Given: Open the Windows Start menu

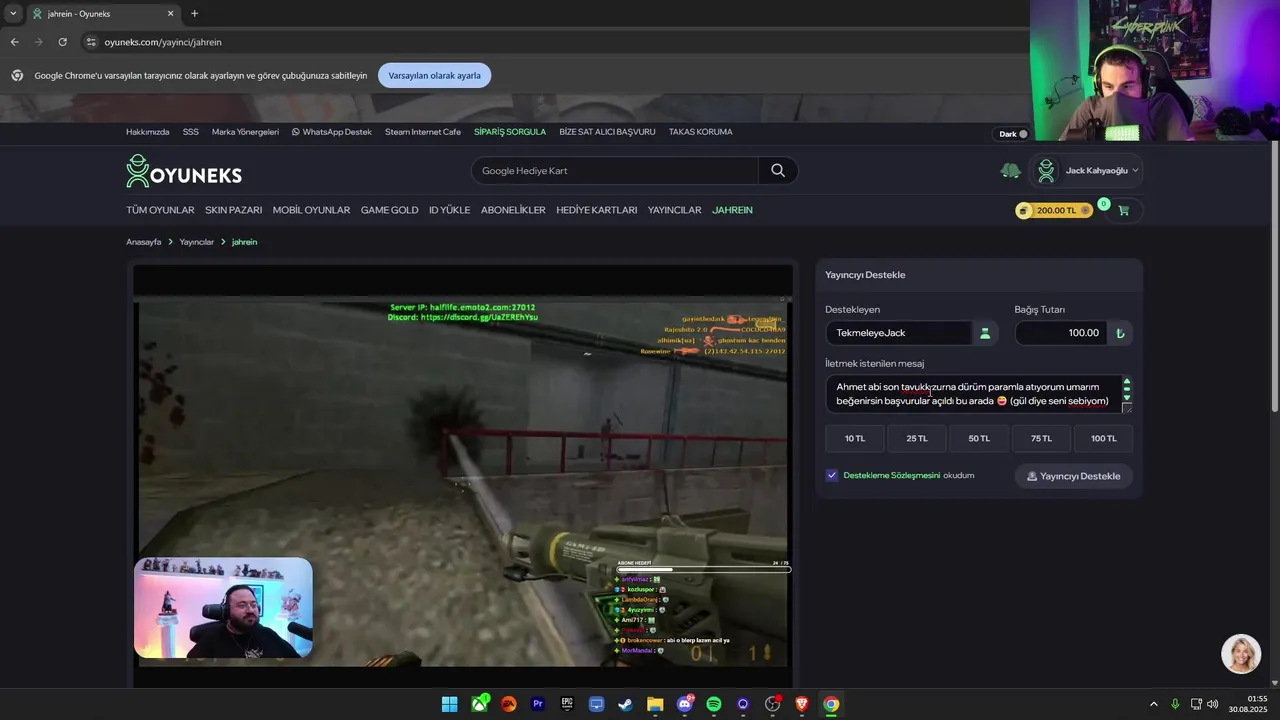Looking at the screenshot, I should click(450, 704).
